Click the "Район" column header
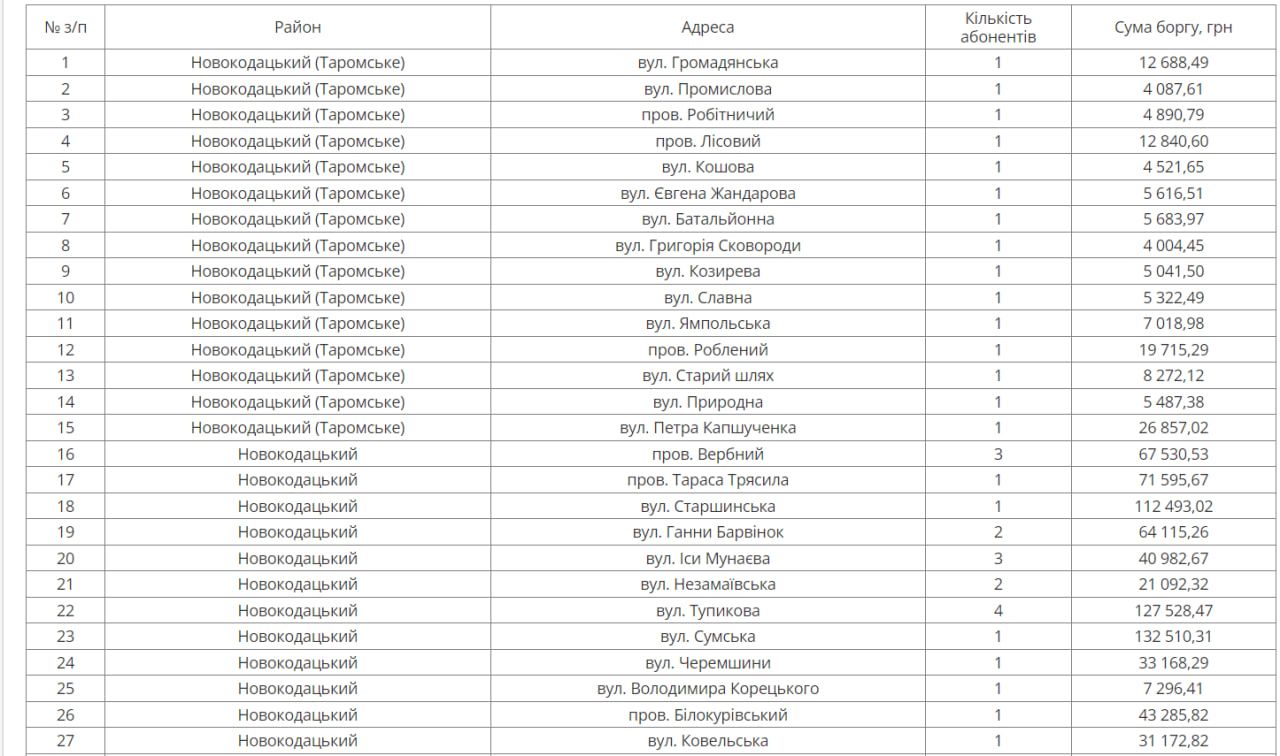This screenshot has width=1280, height=756. [298, 28]
